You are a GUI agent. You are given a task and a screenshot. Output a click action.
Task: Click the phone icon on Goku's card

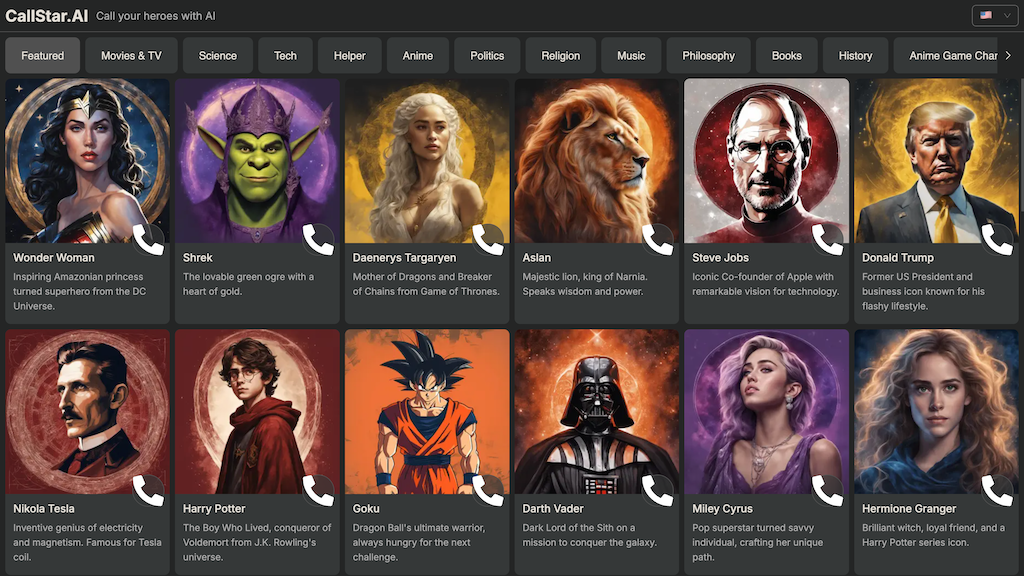coord(488,490)
